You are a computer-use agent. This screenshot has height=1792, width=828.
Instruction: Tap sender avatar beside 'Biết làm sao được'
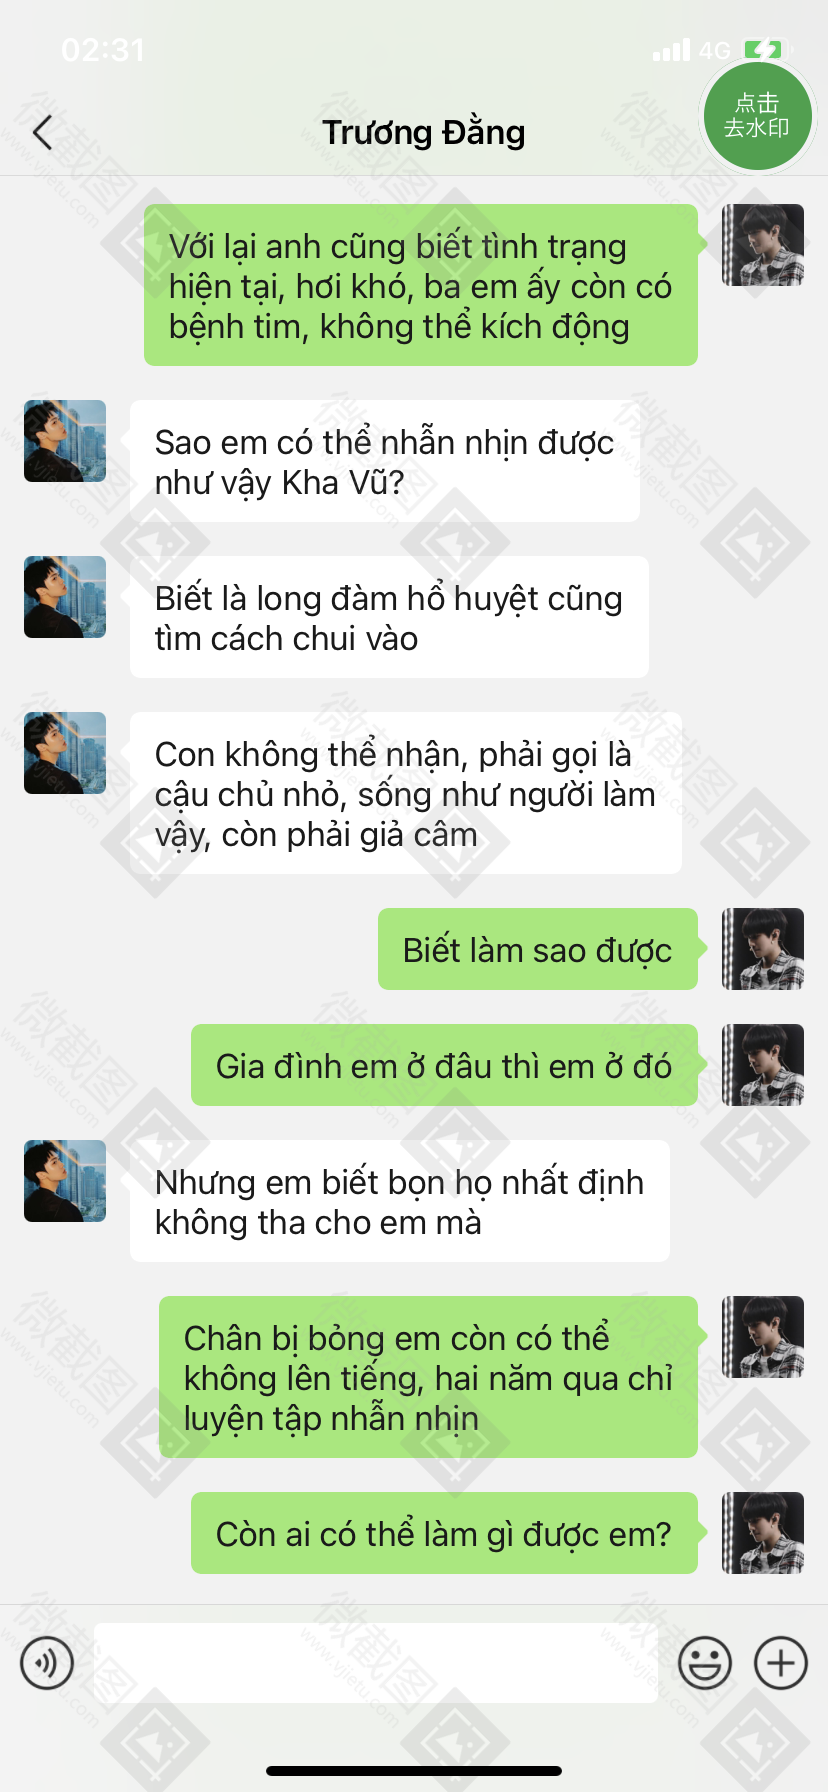pos(763,949)
